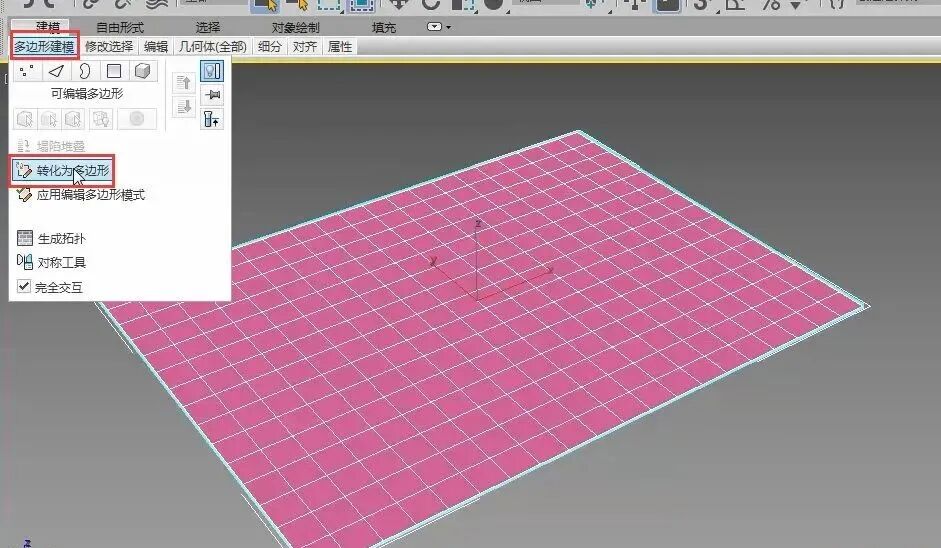Viewport: 941px width, 548px height.
Task: Select Polygon sub-object level icon
Action: [113, 71]
